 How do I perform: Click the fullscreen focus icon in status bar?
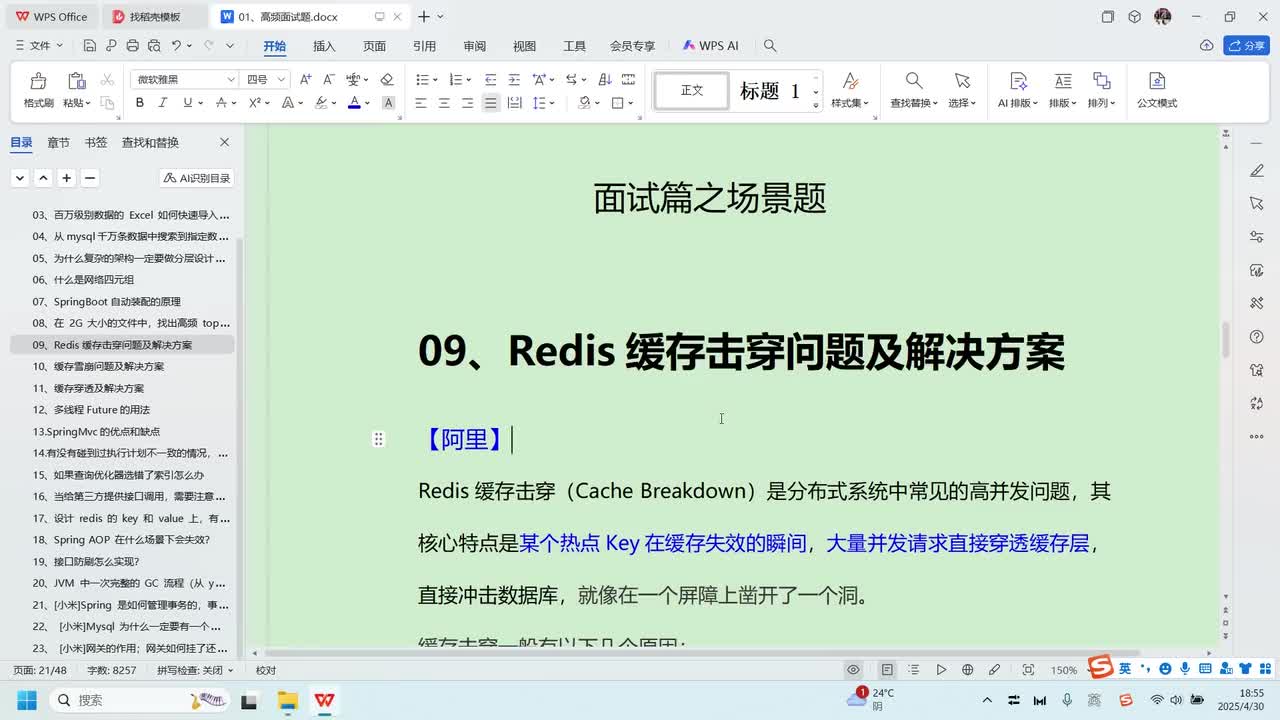pos(1028,670)
